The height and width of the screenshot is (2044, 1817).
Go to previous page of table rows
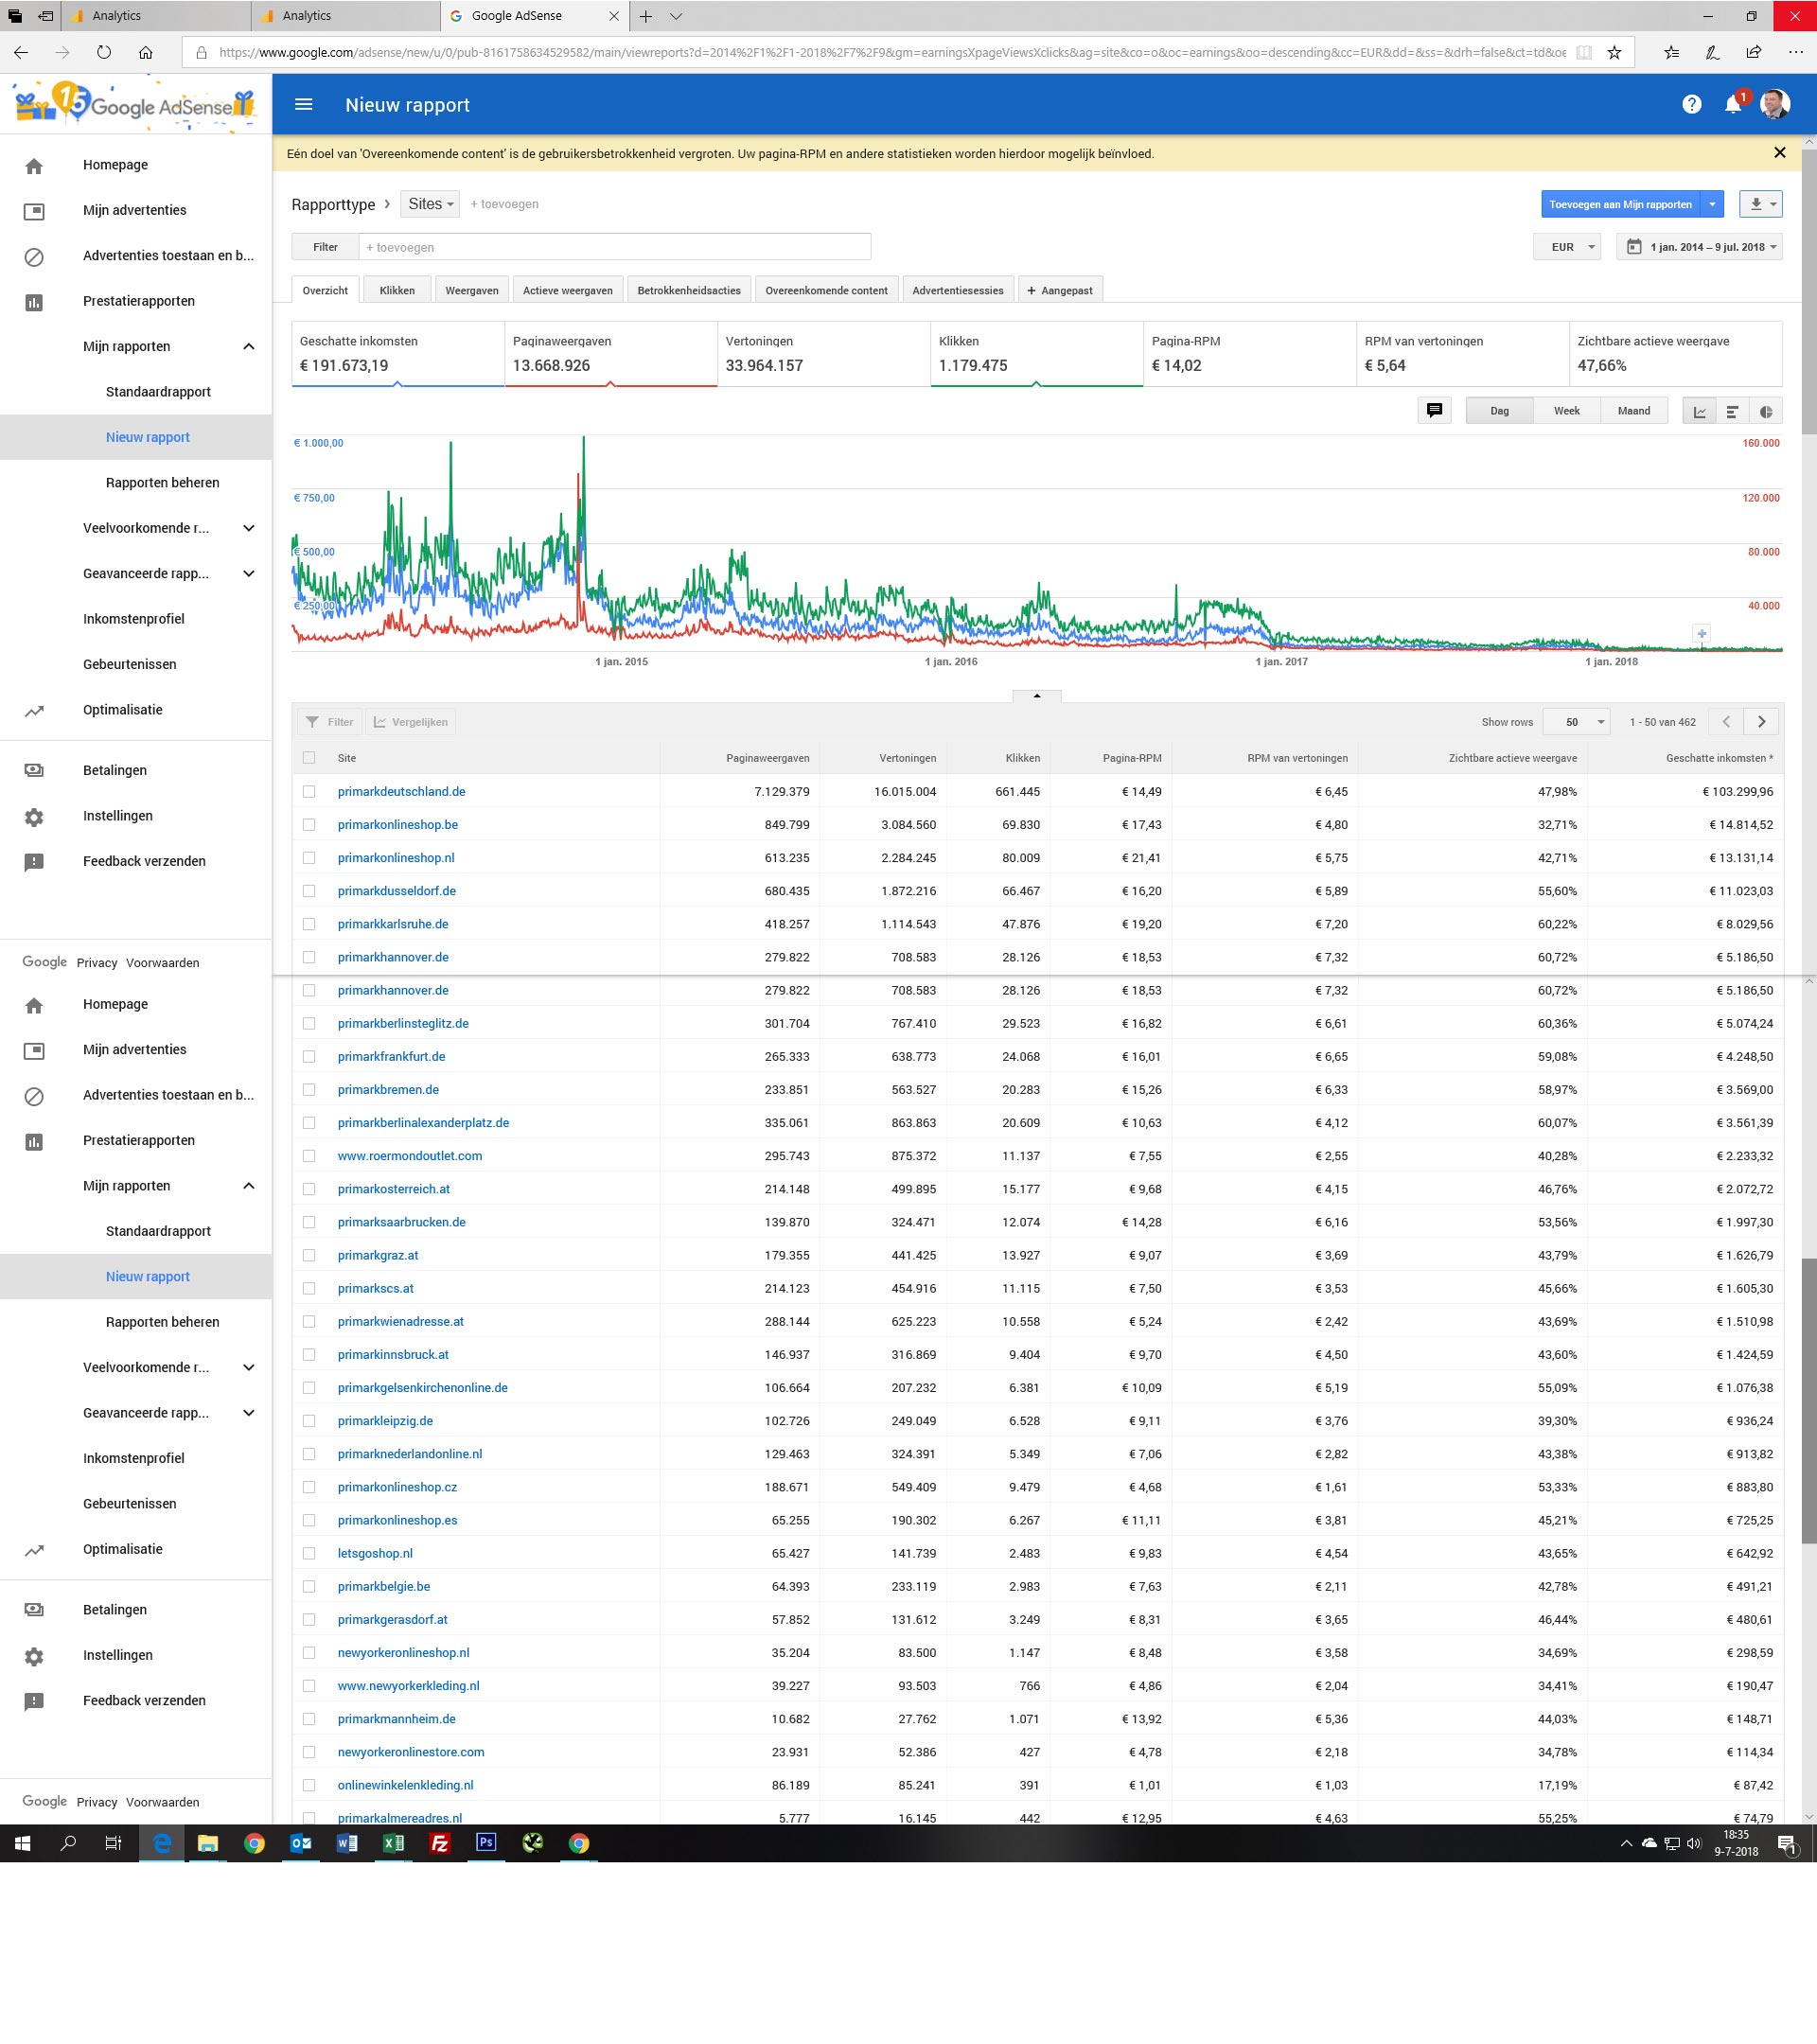coord(1726,722)
